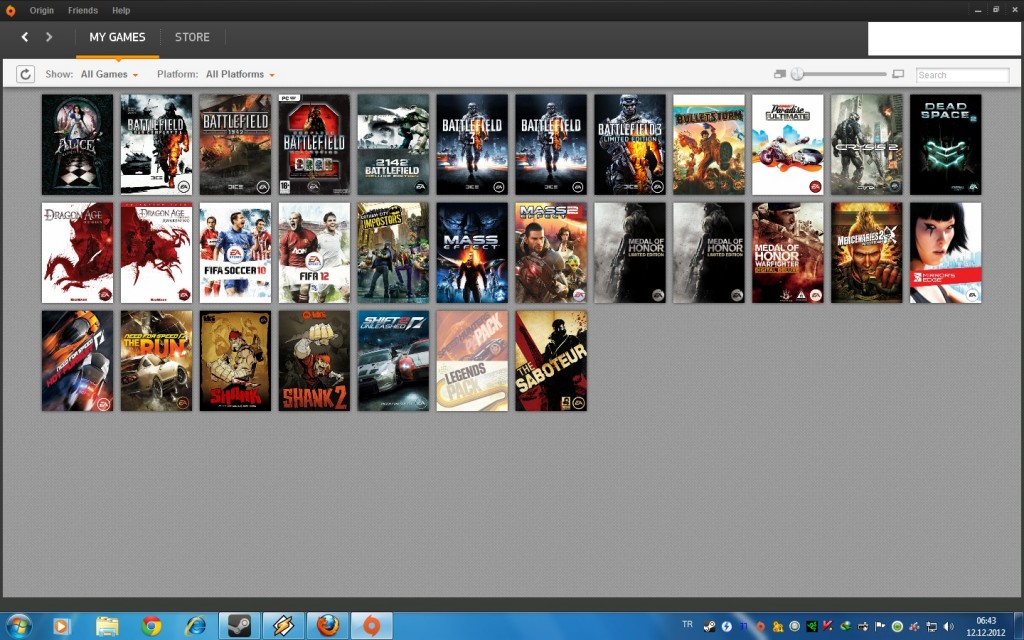1024x640 pixels.
Task: Click the Show Desktop button
Action: pos(1019,626)
